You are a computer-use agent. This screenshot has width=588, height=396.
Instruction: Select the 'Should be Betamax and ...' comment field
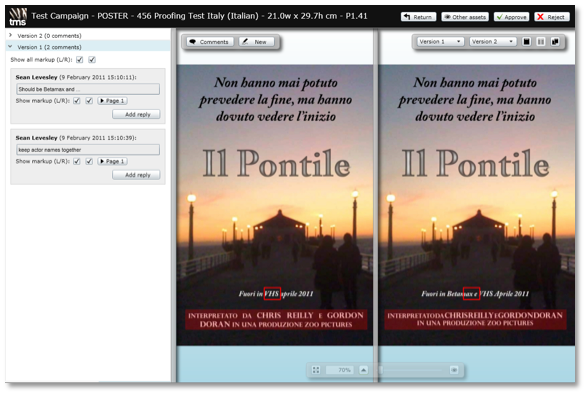tap(88, 89)
